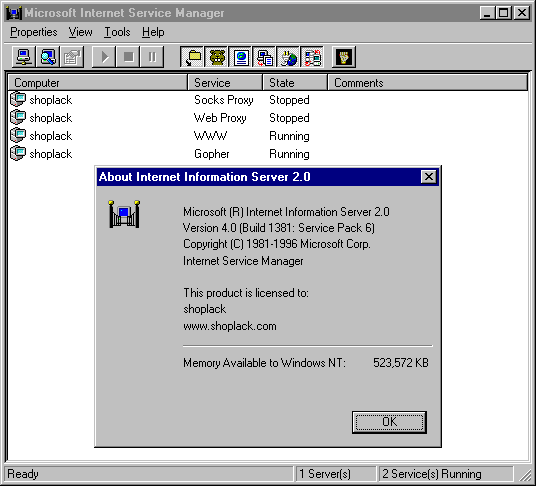Toggle the Gopher view filter icon
Screen dimensions: 536x486
tap(216, 57)
